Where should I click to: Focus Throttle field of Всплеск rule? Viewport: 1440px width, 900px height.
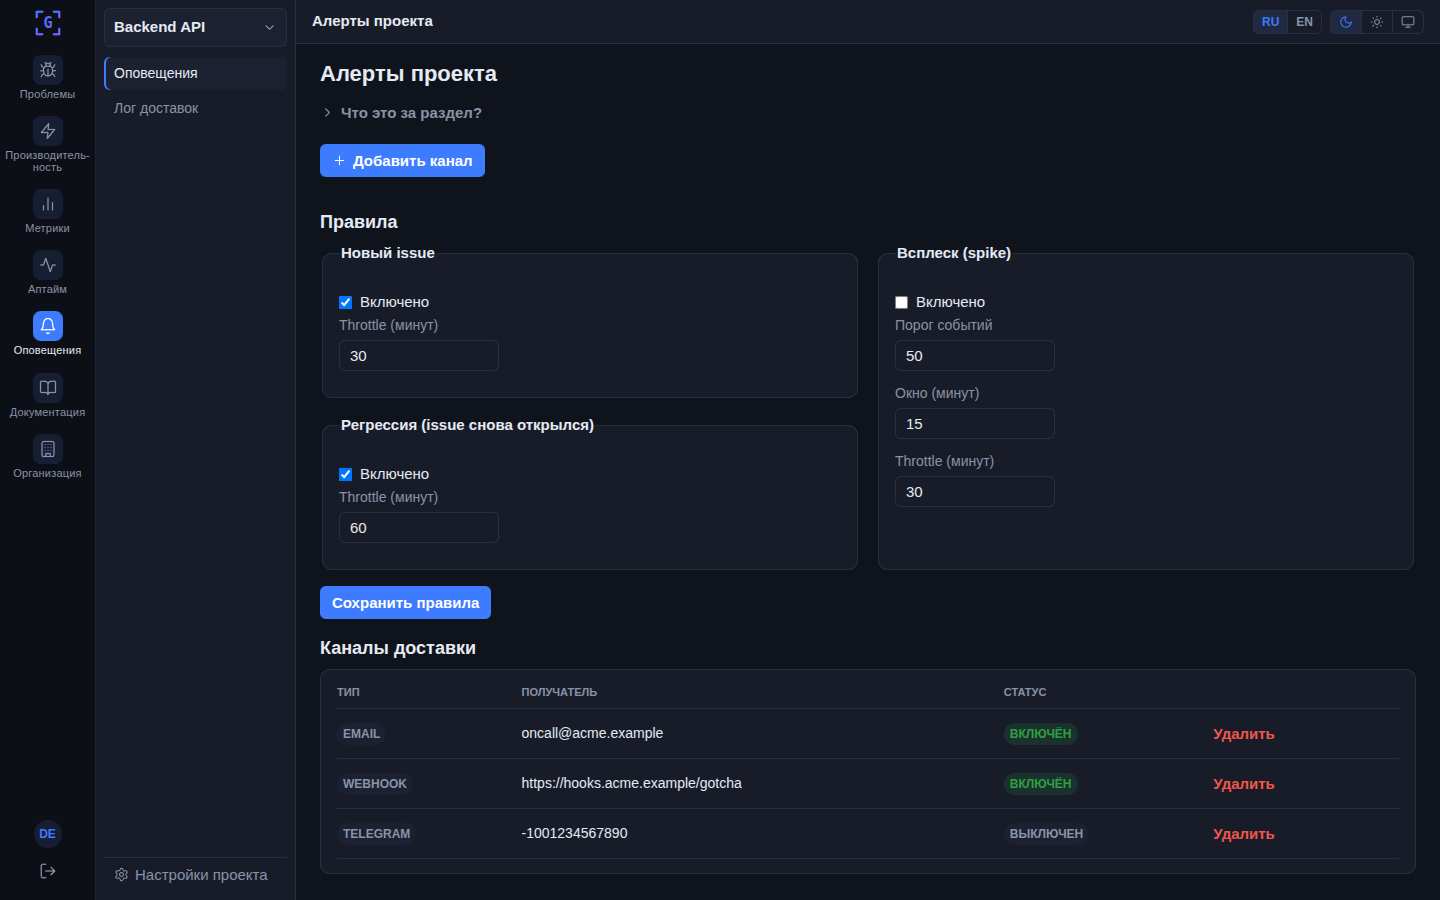(x=975, y=492)
